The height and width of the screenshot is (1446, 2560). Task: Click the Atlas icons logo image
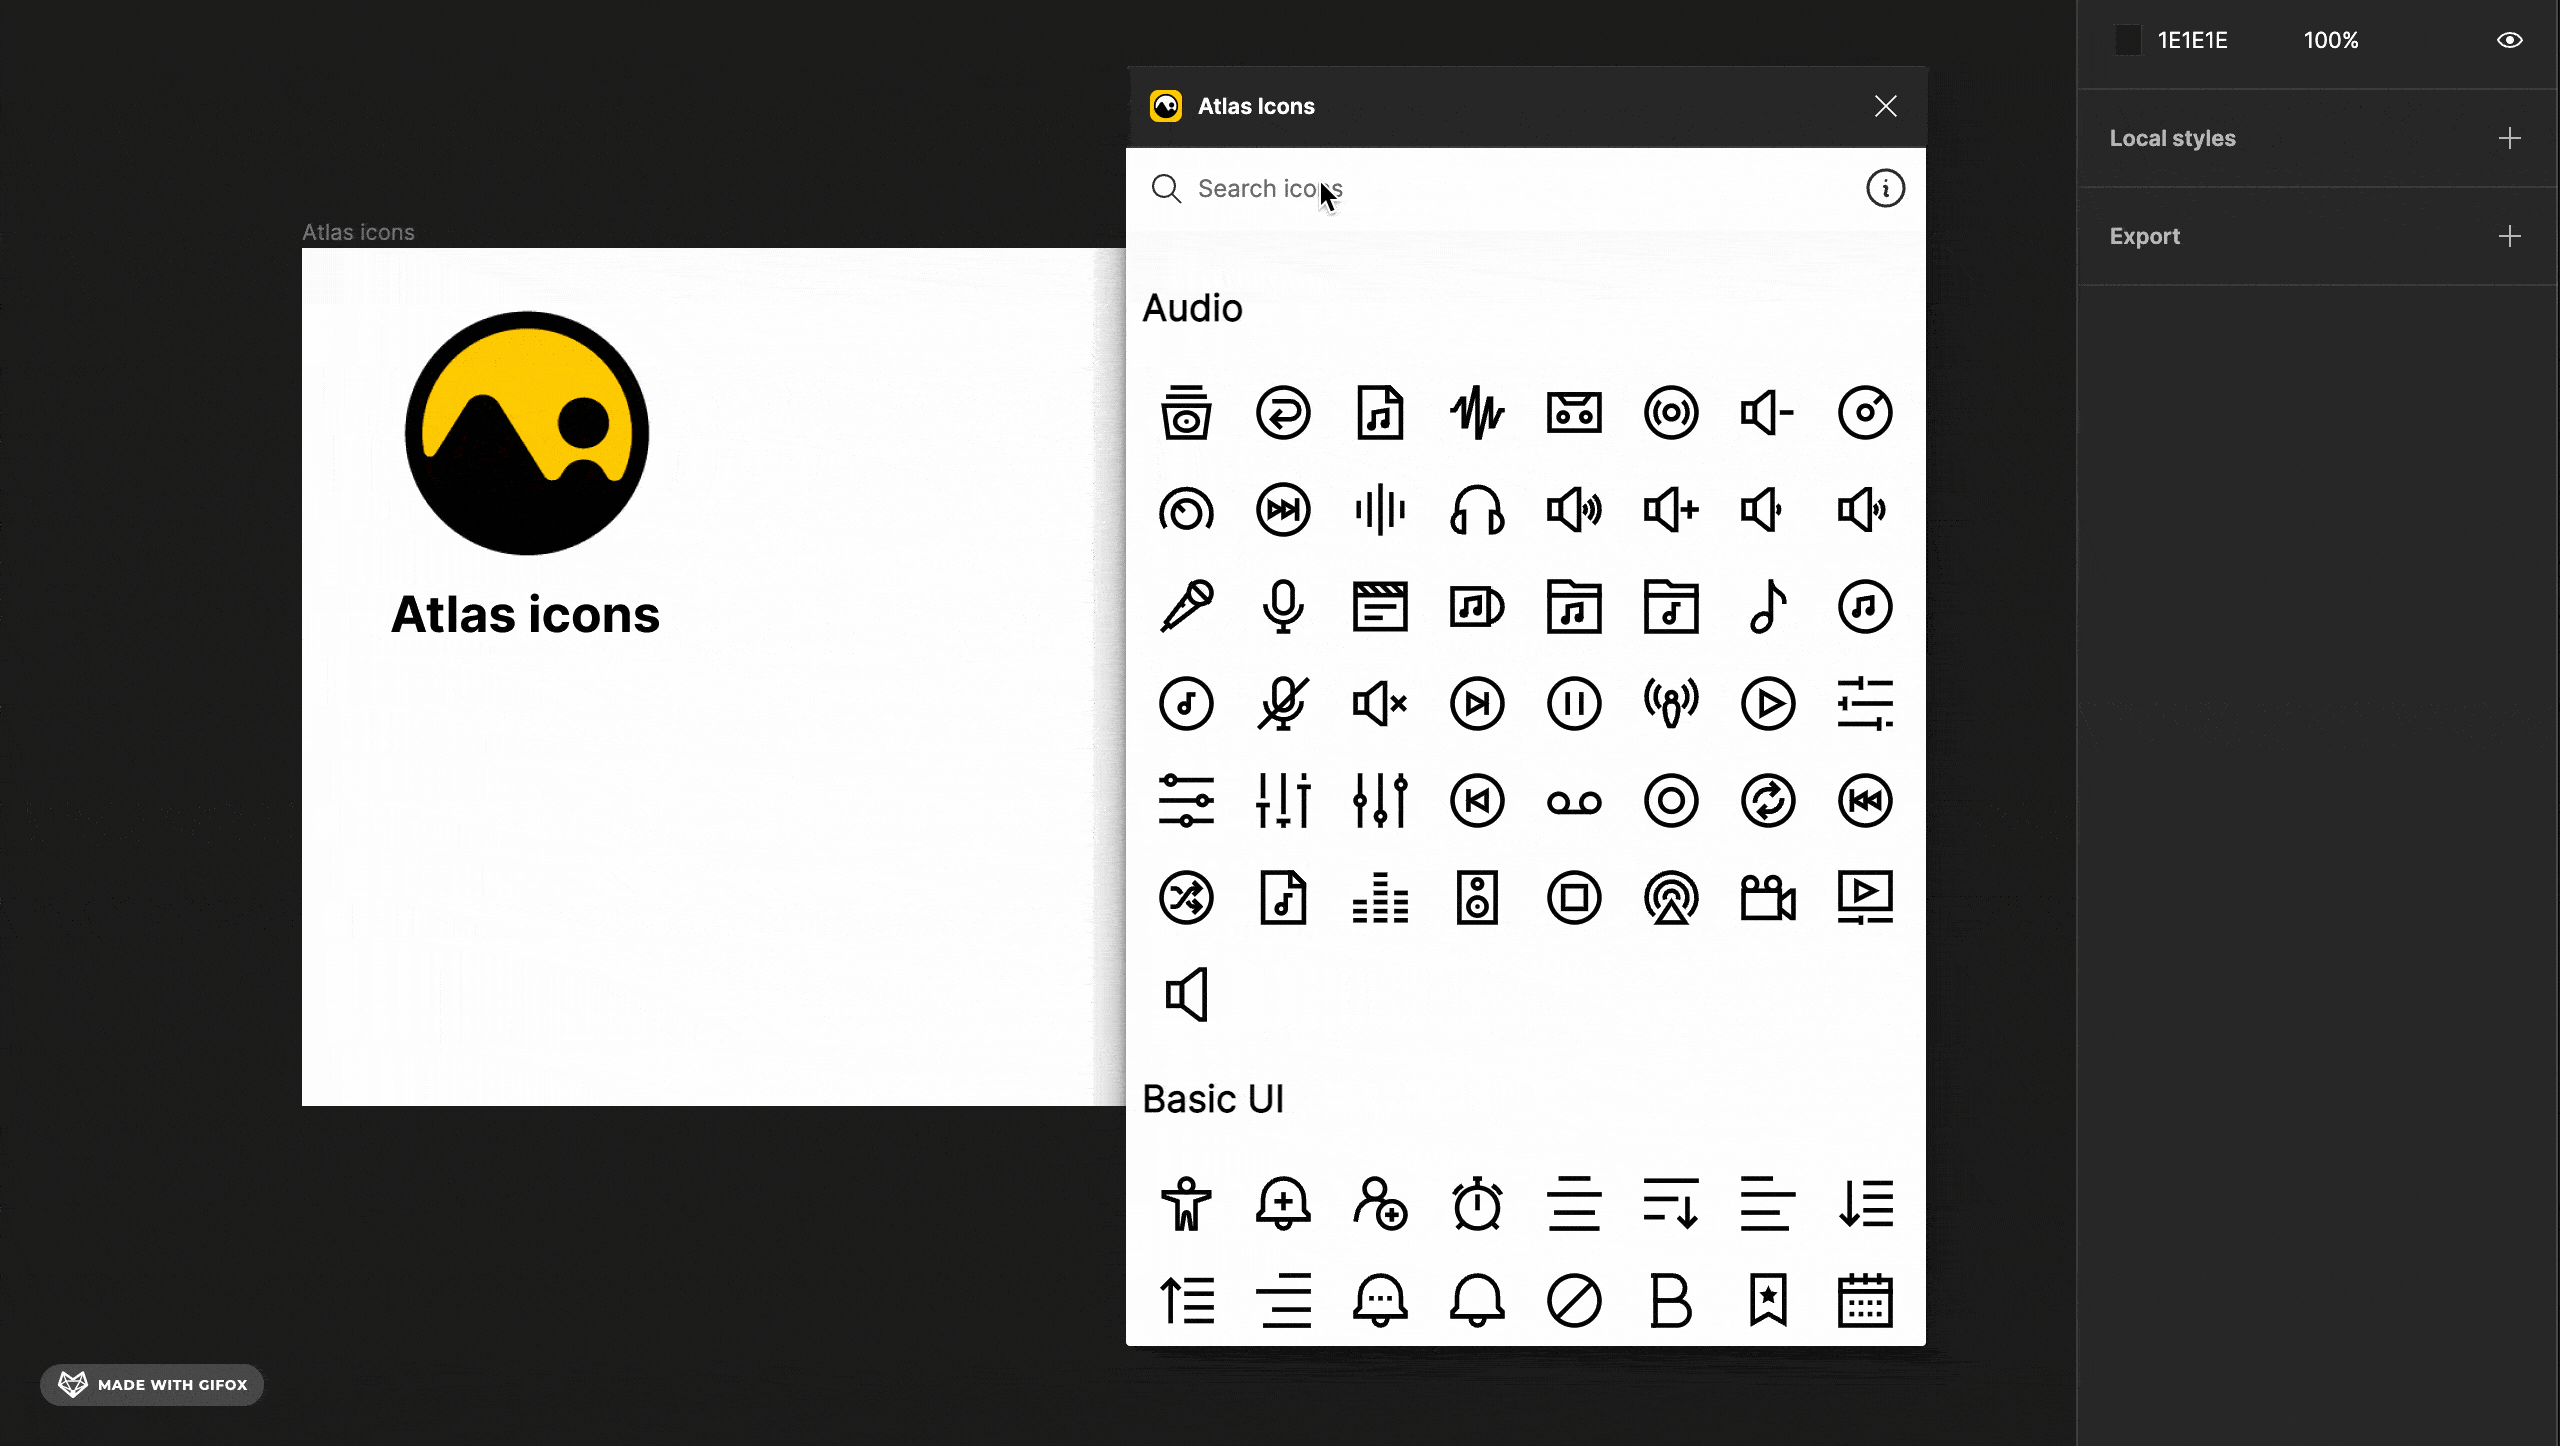pyautogui.click(x=527, y=433)
